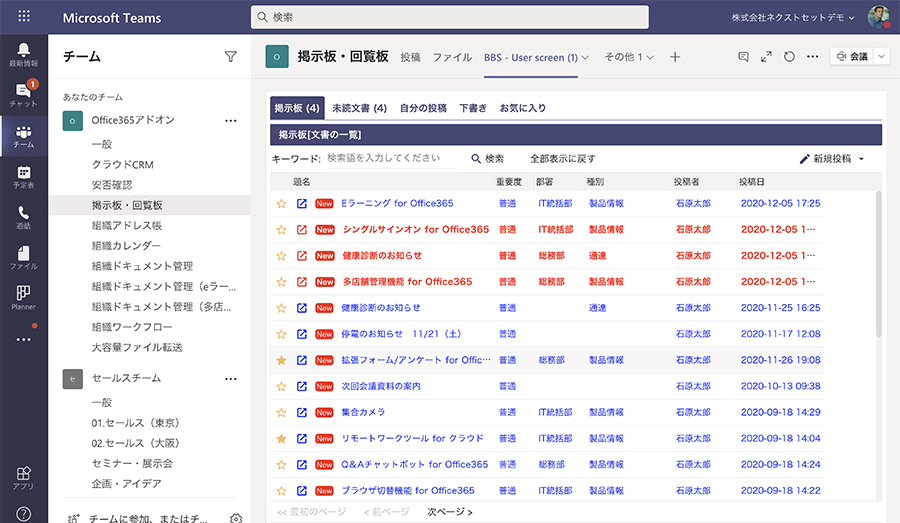Viewport: 900px width, 523px height.
Task: Toggle favorite star for シングルサインオン row
Action: pos(281,230)
